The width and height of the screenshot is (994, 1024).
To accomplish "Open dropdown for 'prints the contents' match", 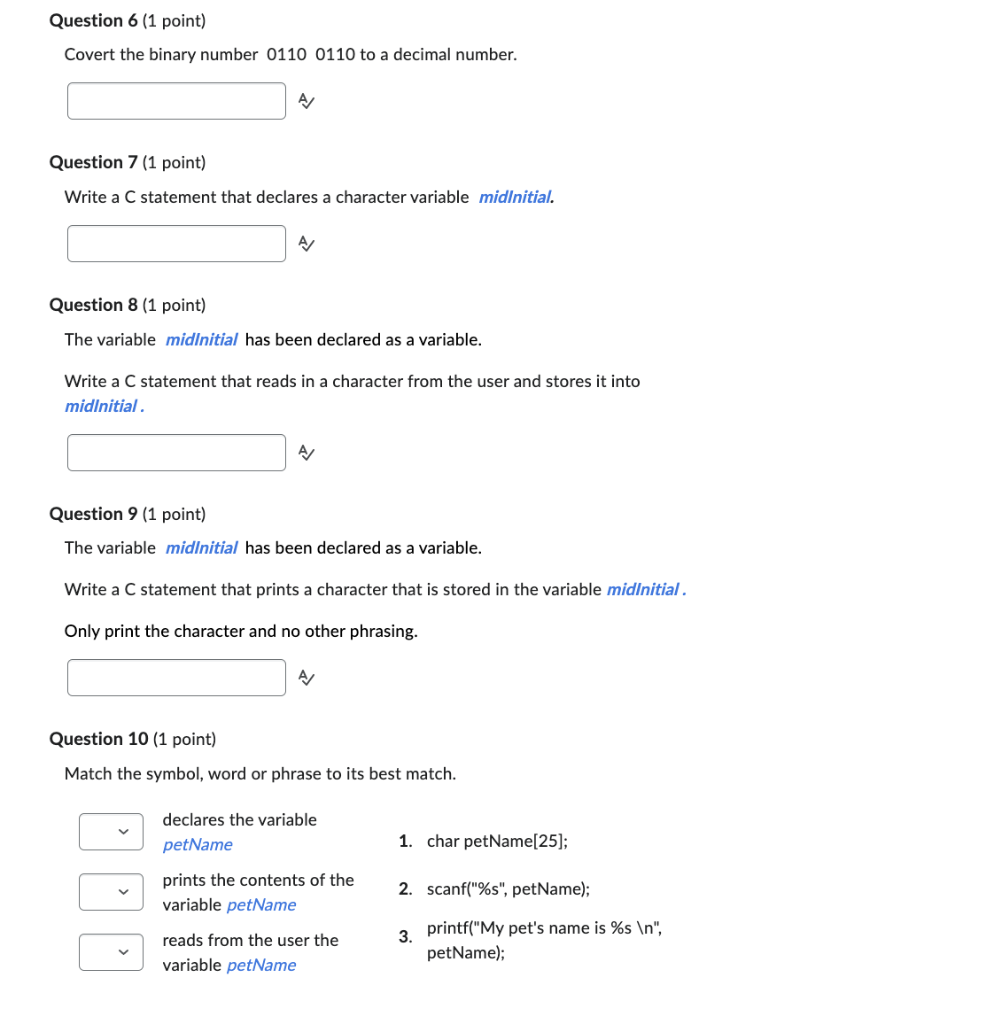I will coord(111,891).
